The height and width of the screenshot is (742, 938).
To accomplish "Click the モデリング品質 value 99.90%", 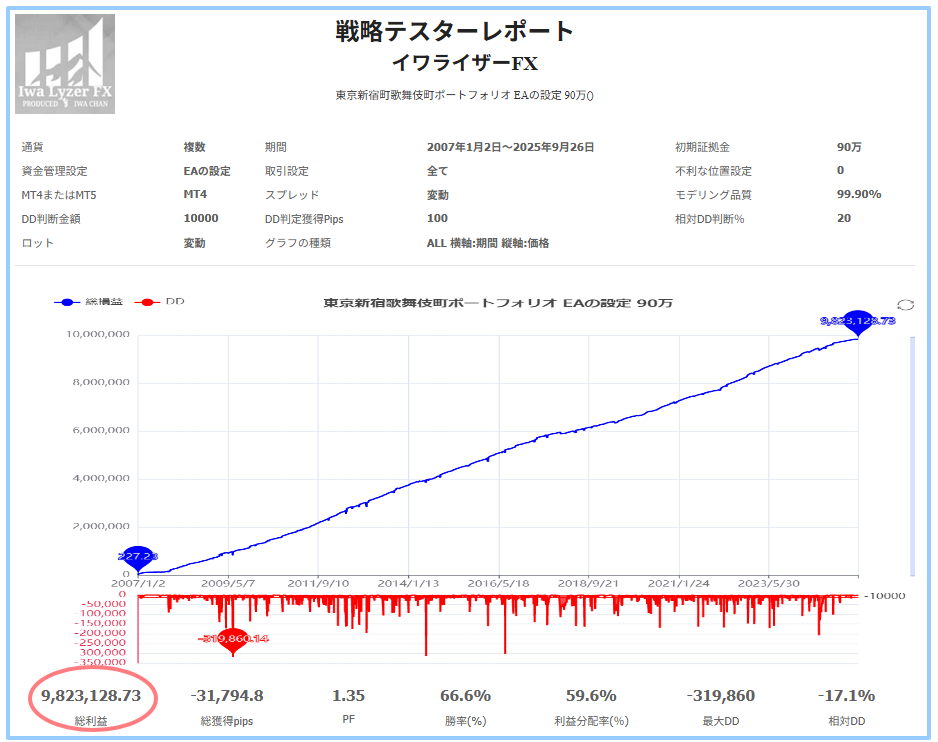I will click(x=858, y=194).
